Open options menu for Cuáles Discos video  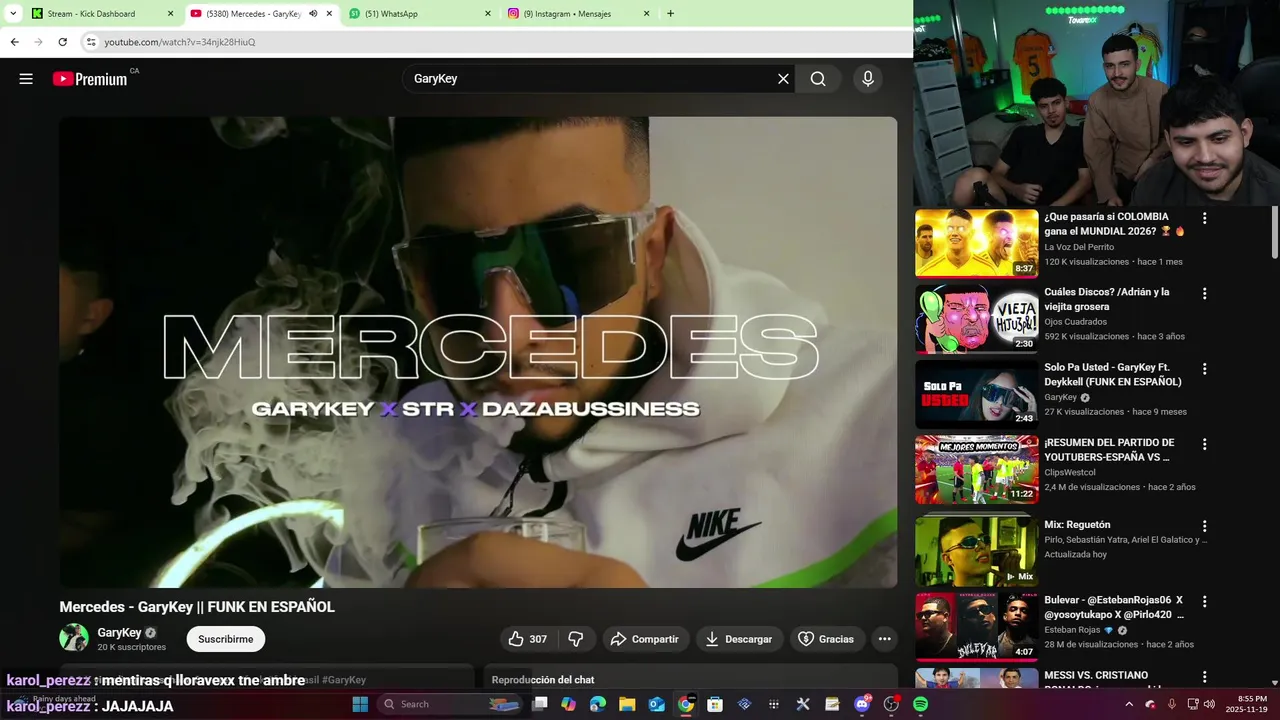point(1204,294)
